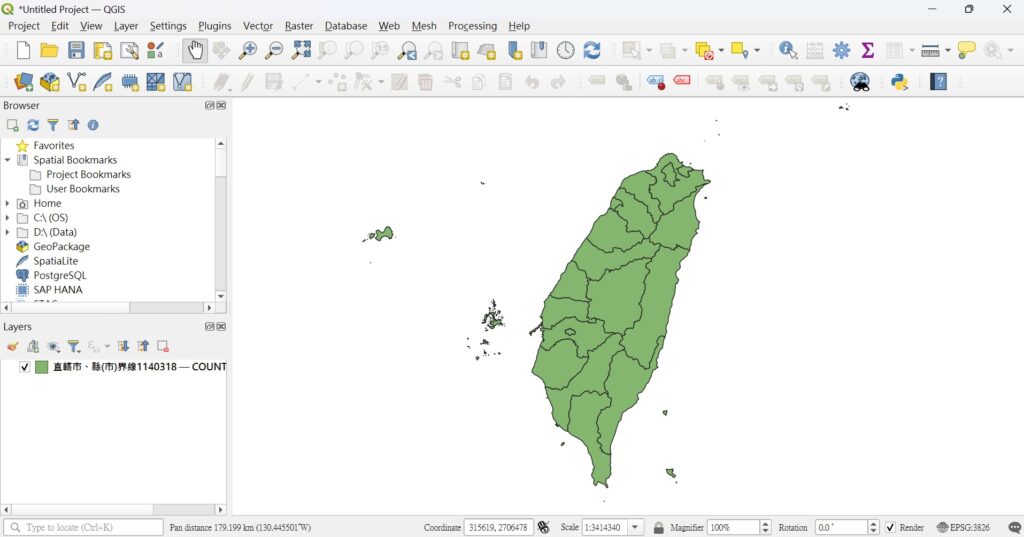Open the Style Manager tool
1024x537 pixels.
point(155,50)
